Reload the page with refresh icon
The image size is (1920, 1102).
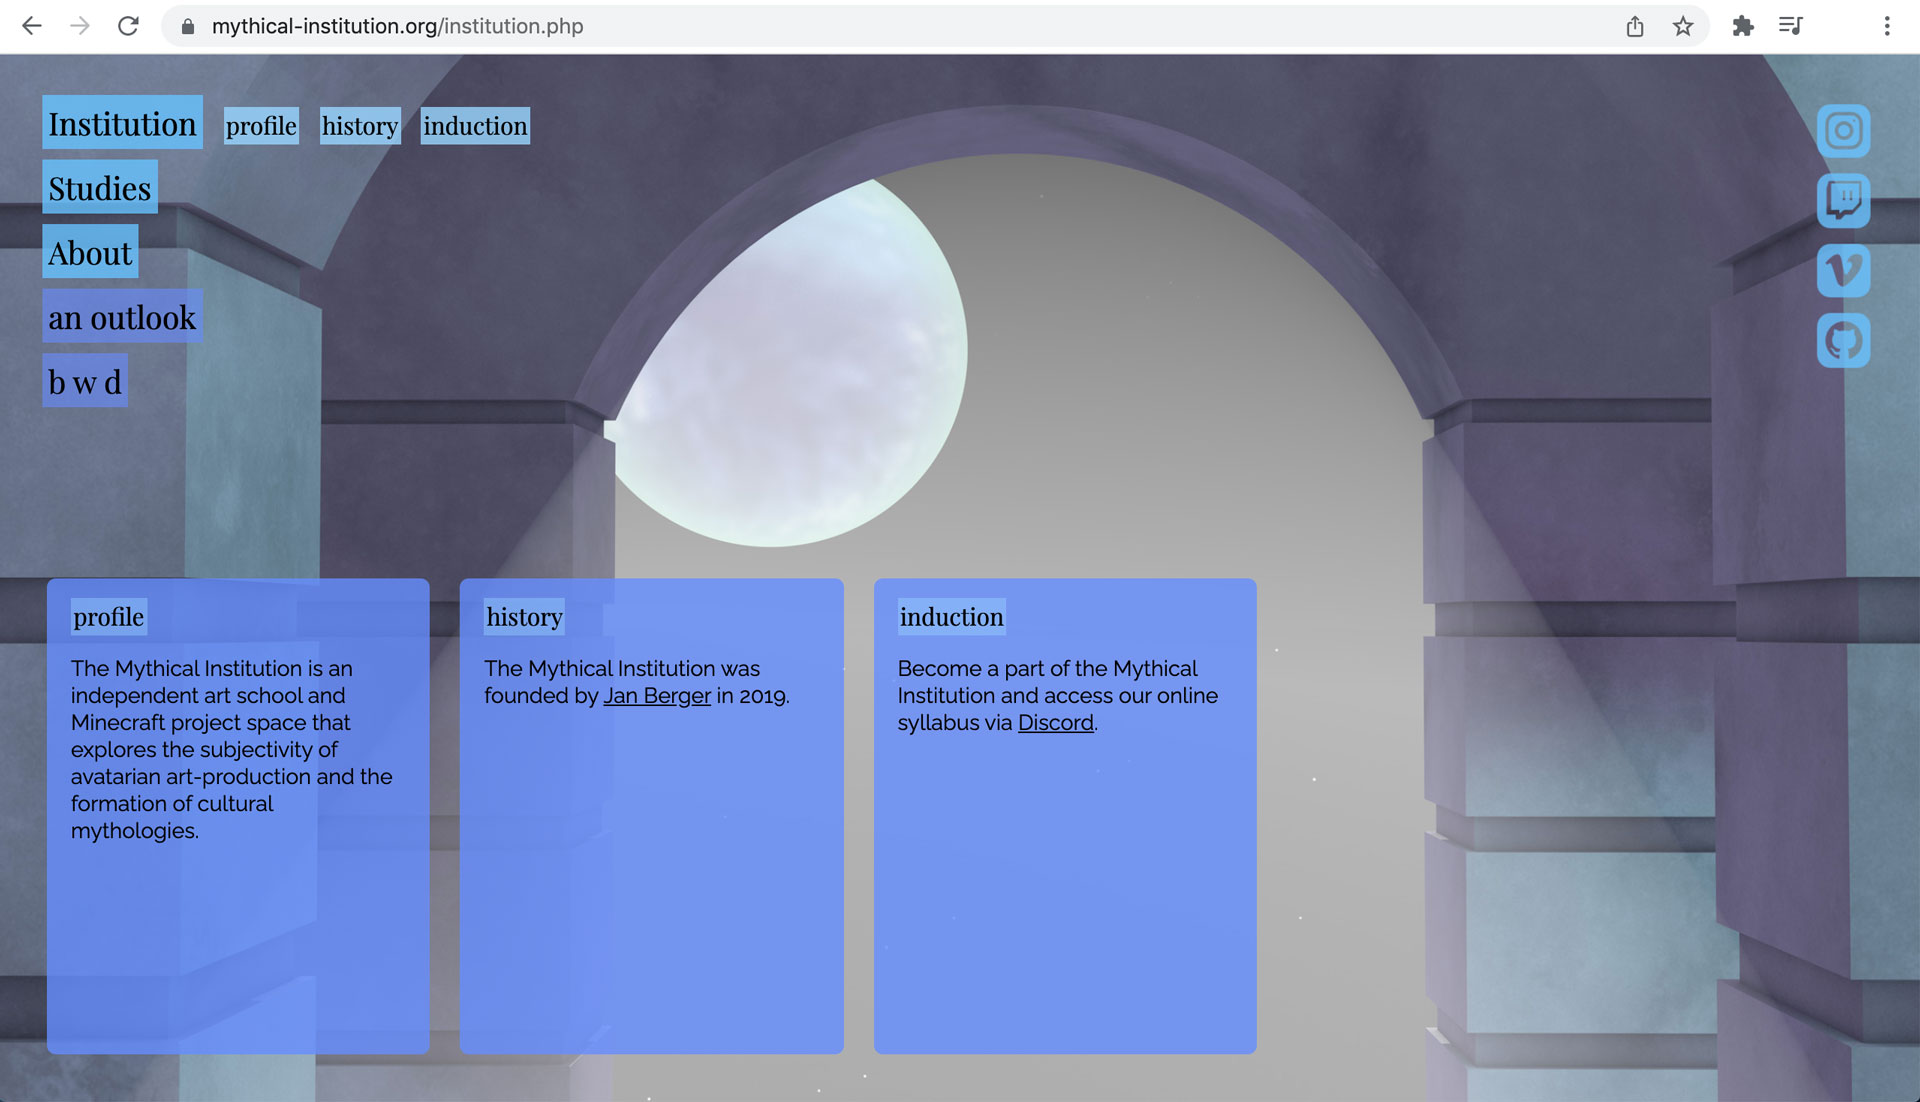[128, 26]
